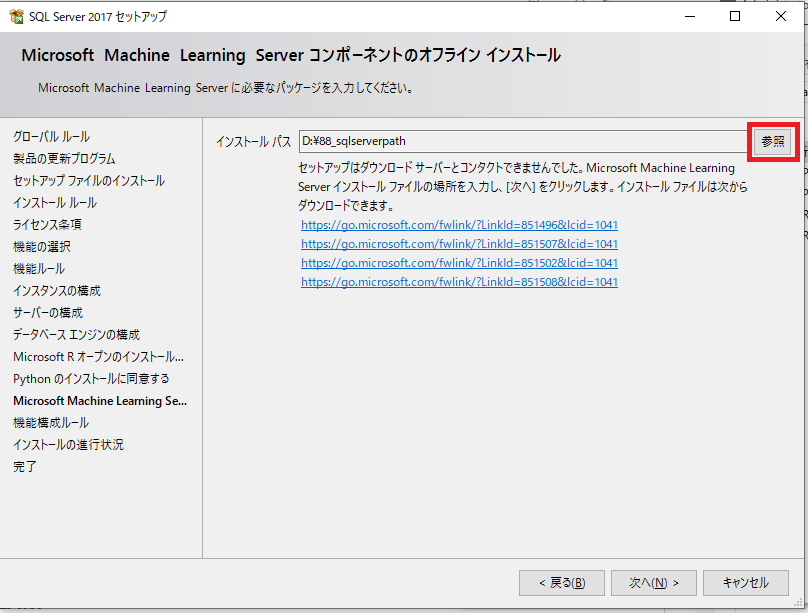
Task: Open the LinkId=851496 download link
Action: (459, 225)
